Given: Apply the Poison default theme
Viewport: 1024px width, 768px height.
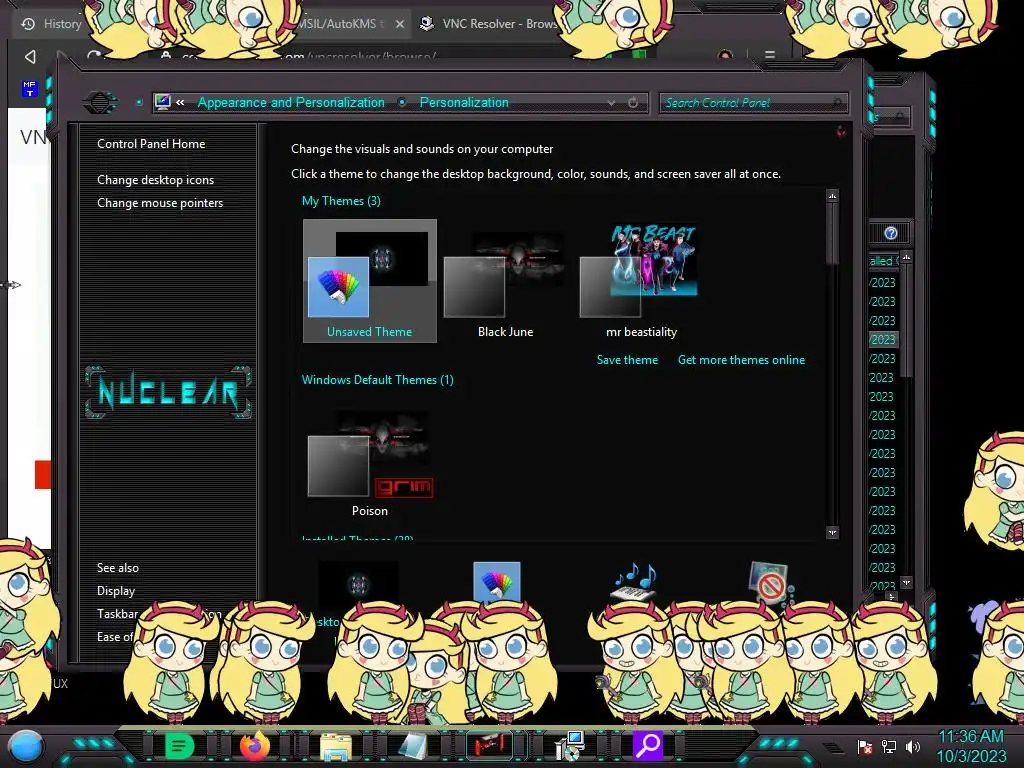Looking at the screenshot, I should [370, 462].
